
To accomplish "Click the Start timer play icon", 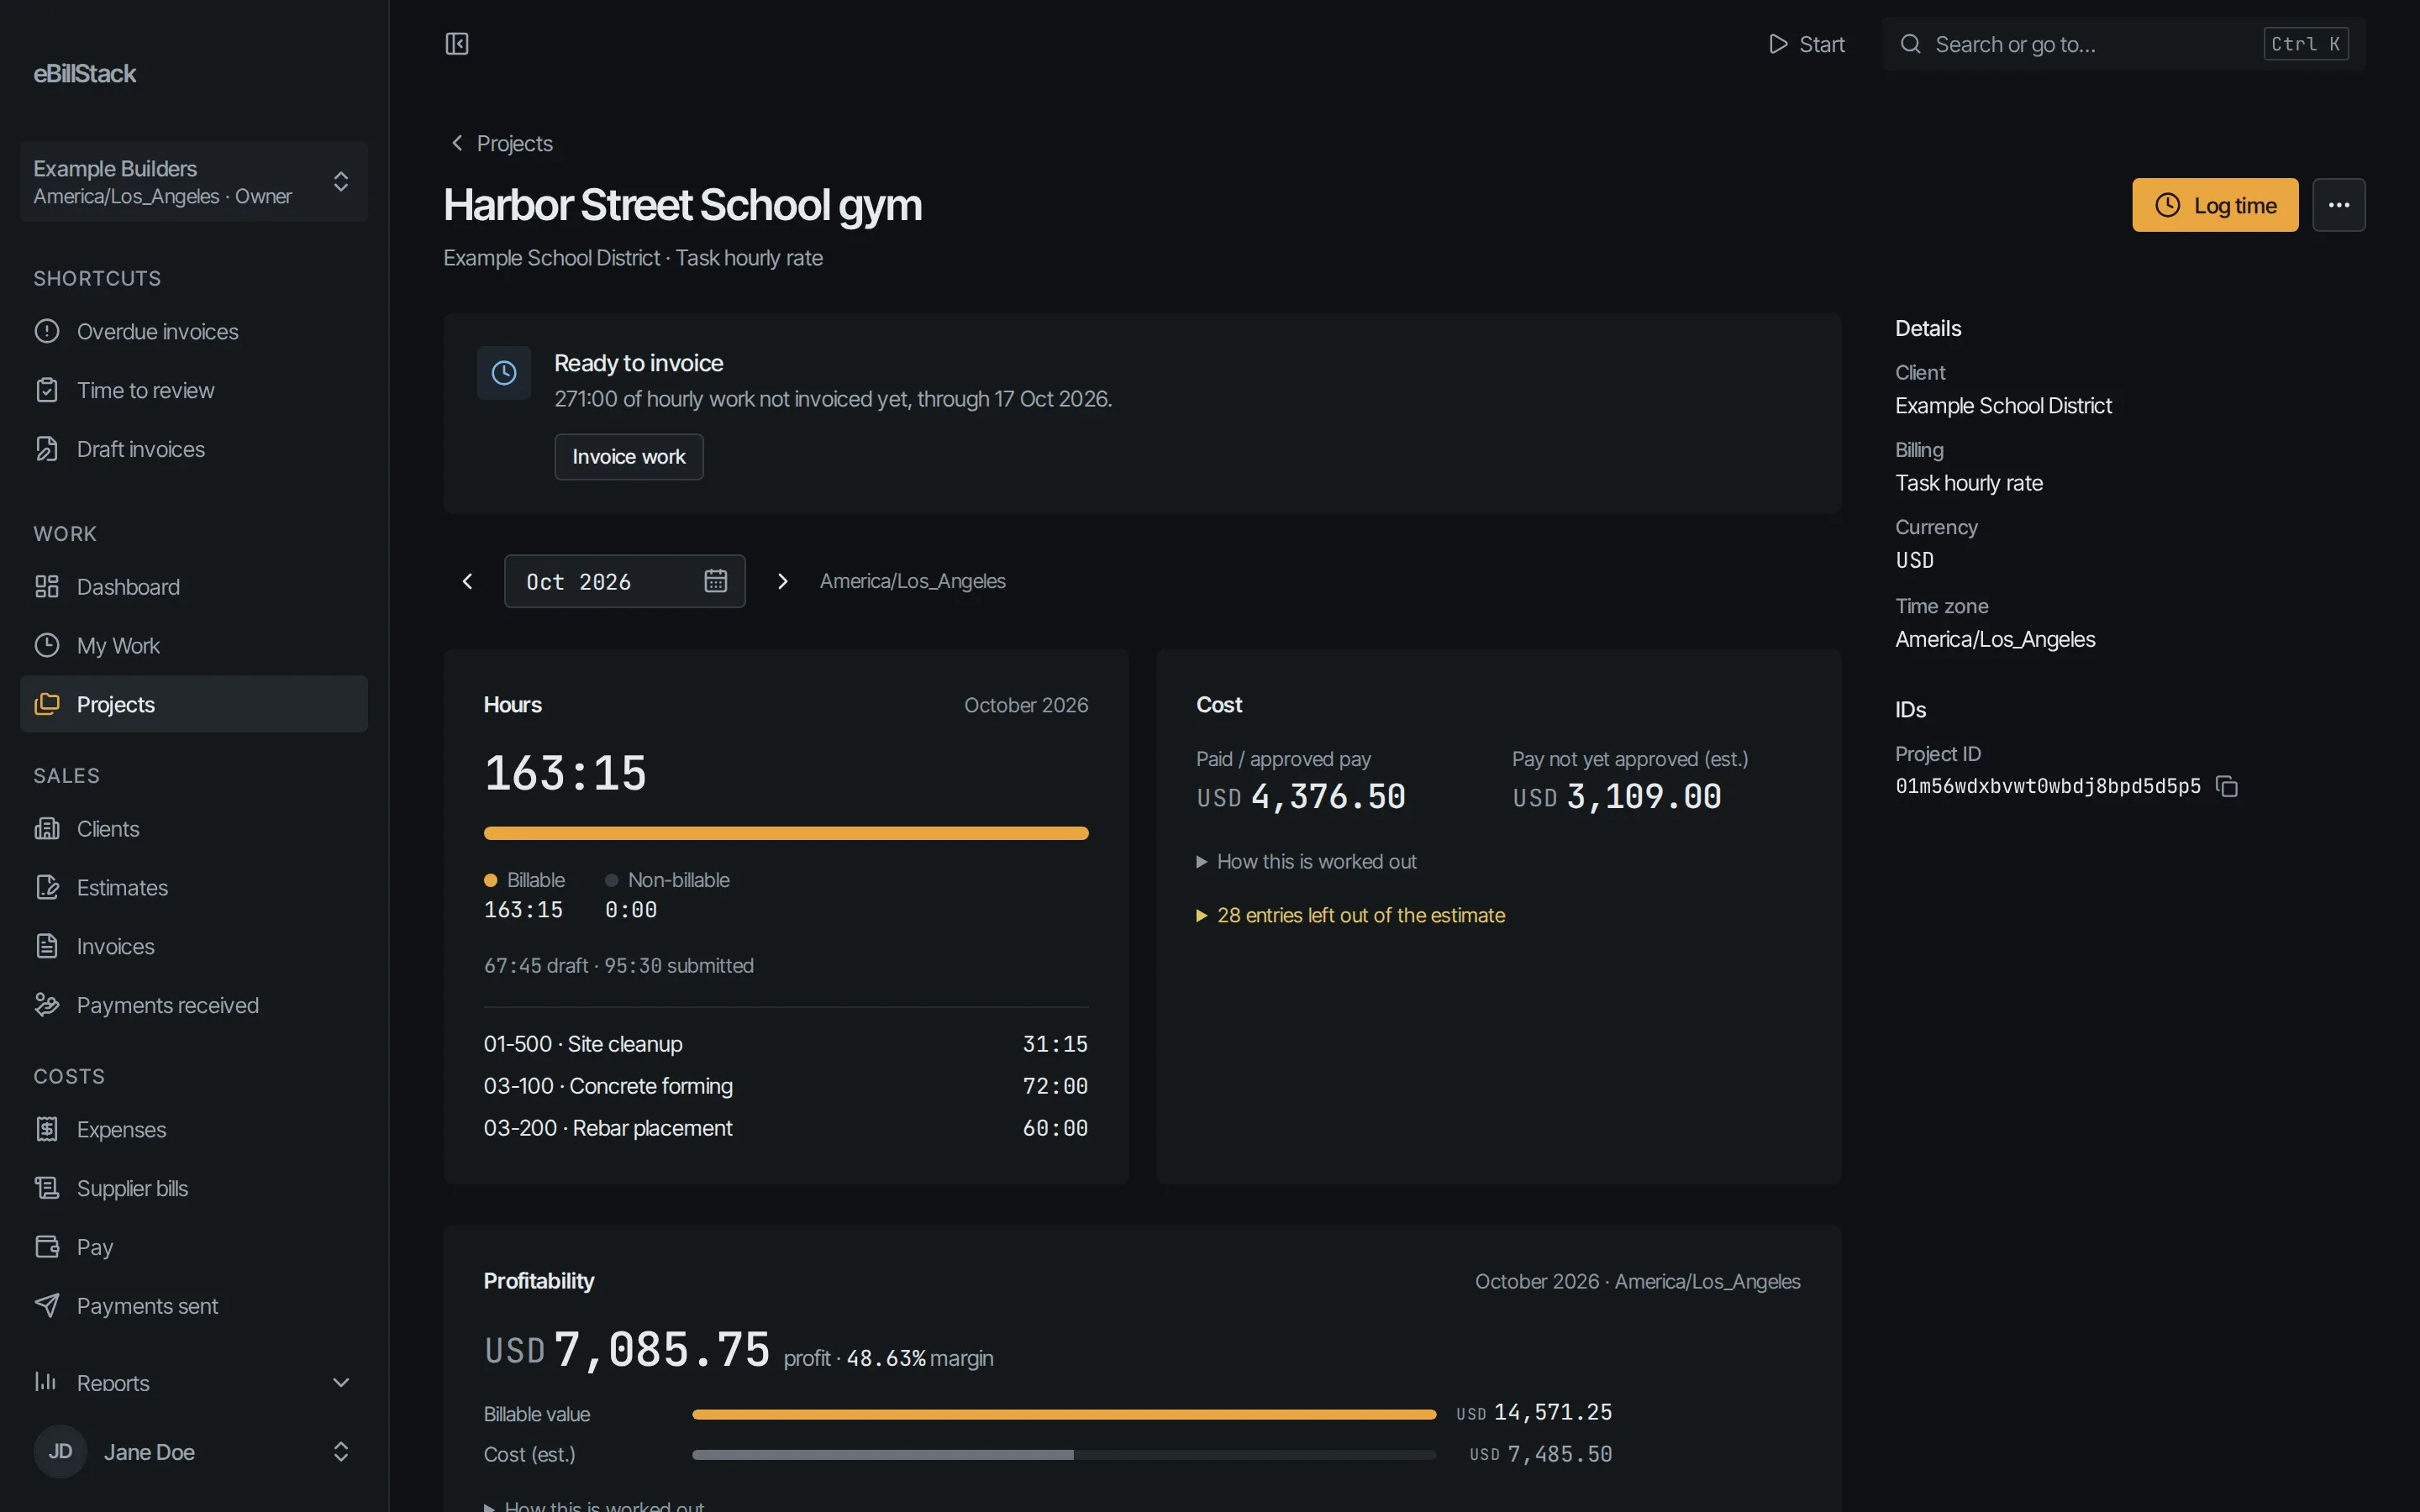I will pos(1778,44).
